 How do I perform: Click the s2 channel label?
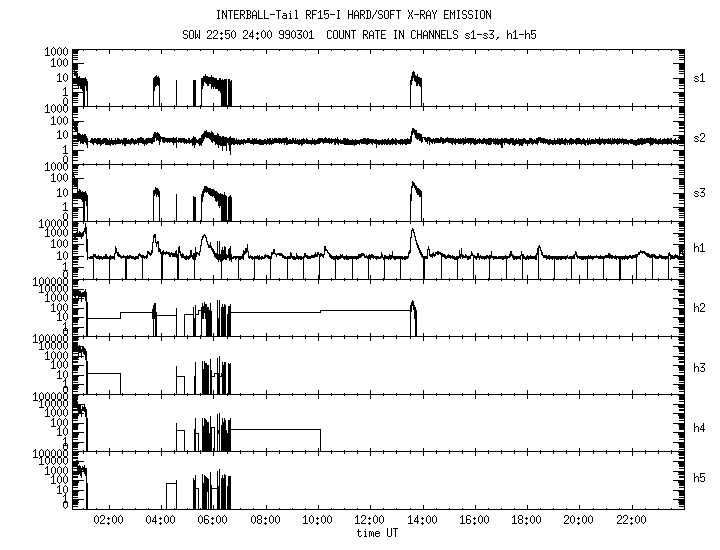699,135
